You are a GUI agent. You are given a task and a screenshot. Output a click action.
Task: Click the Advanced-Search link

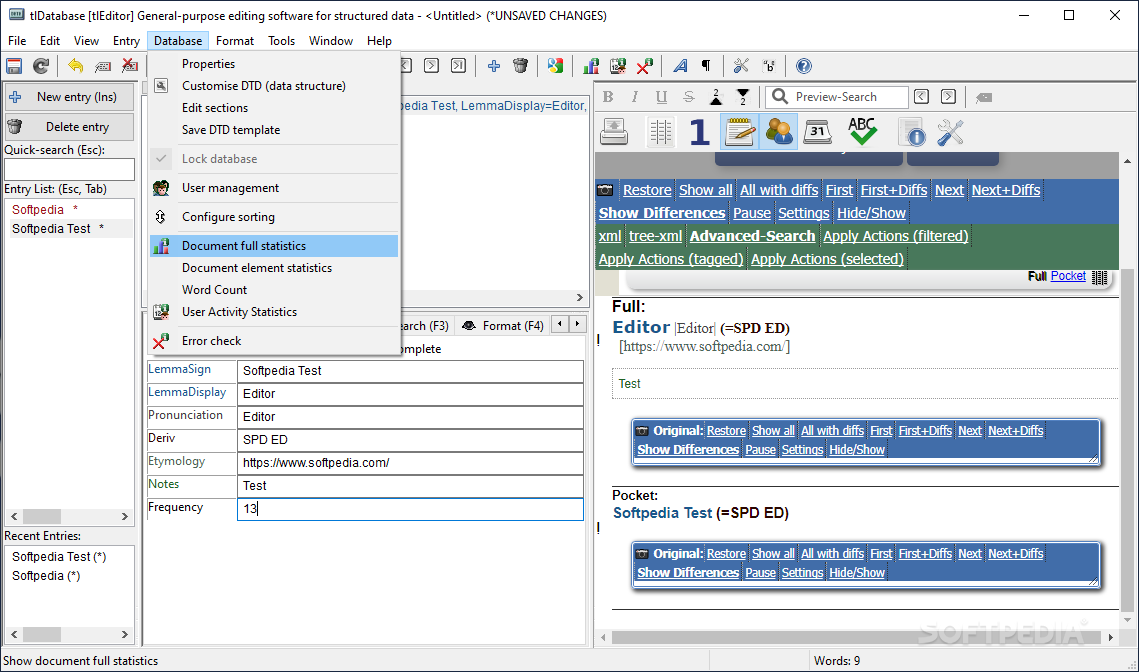752,236
